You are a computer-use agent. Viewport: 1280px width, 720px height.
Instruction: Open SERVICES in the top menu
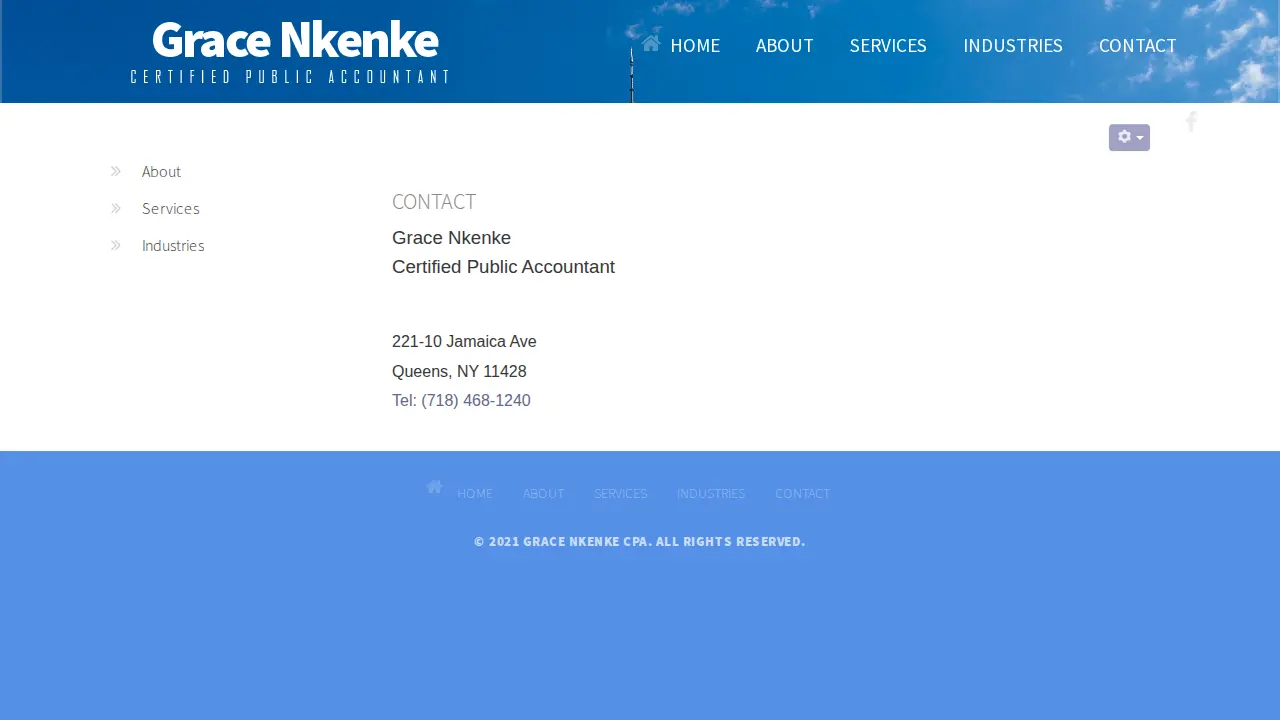pyautogui.click(x=888, y=46)
